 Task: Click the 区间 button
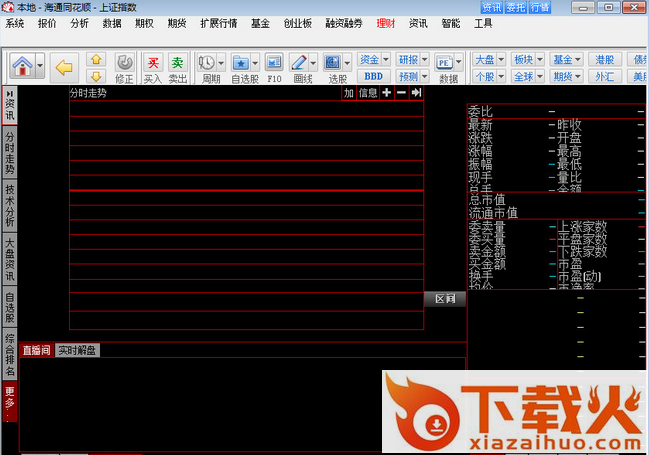pyautogui.click(x=445, y=299)
